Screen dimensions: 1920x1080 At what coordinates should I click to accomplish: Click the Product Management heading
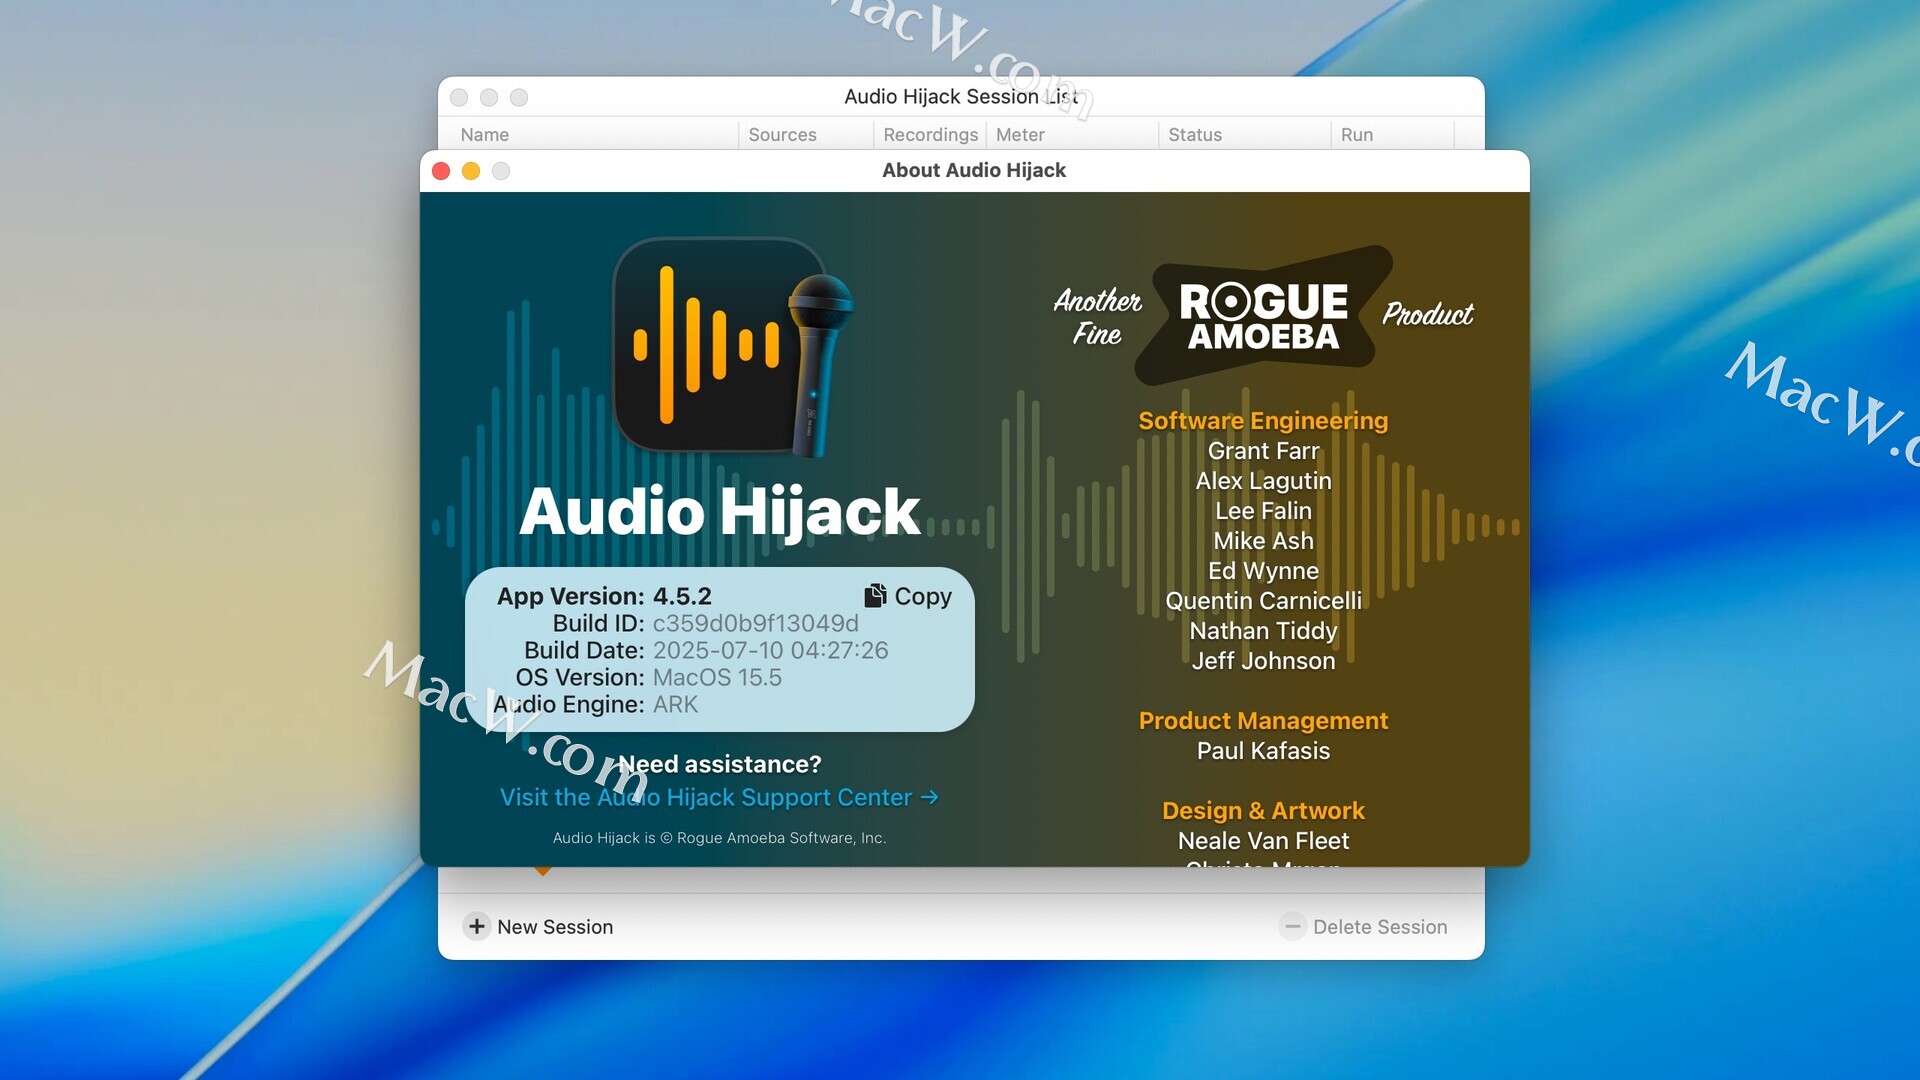1263,721
